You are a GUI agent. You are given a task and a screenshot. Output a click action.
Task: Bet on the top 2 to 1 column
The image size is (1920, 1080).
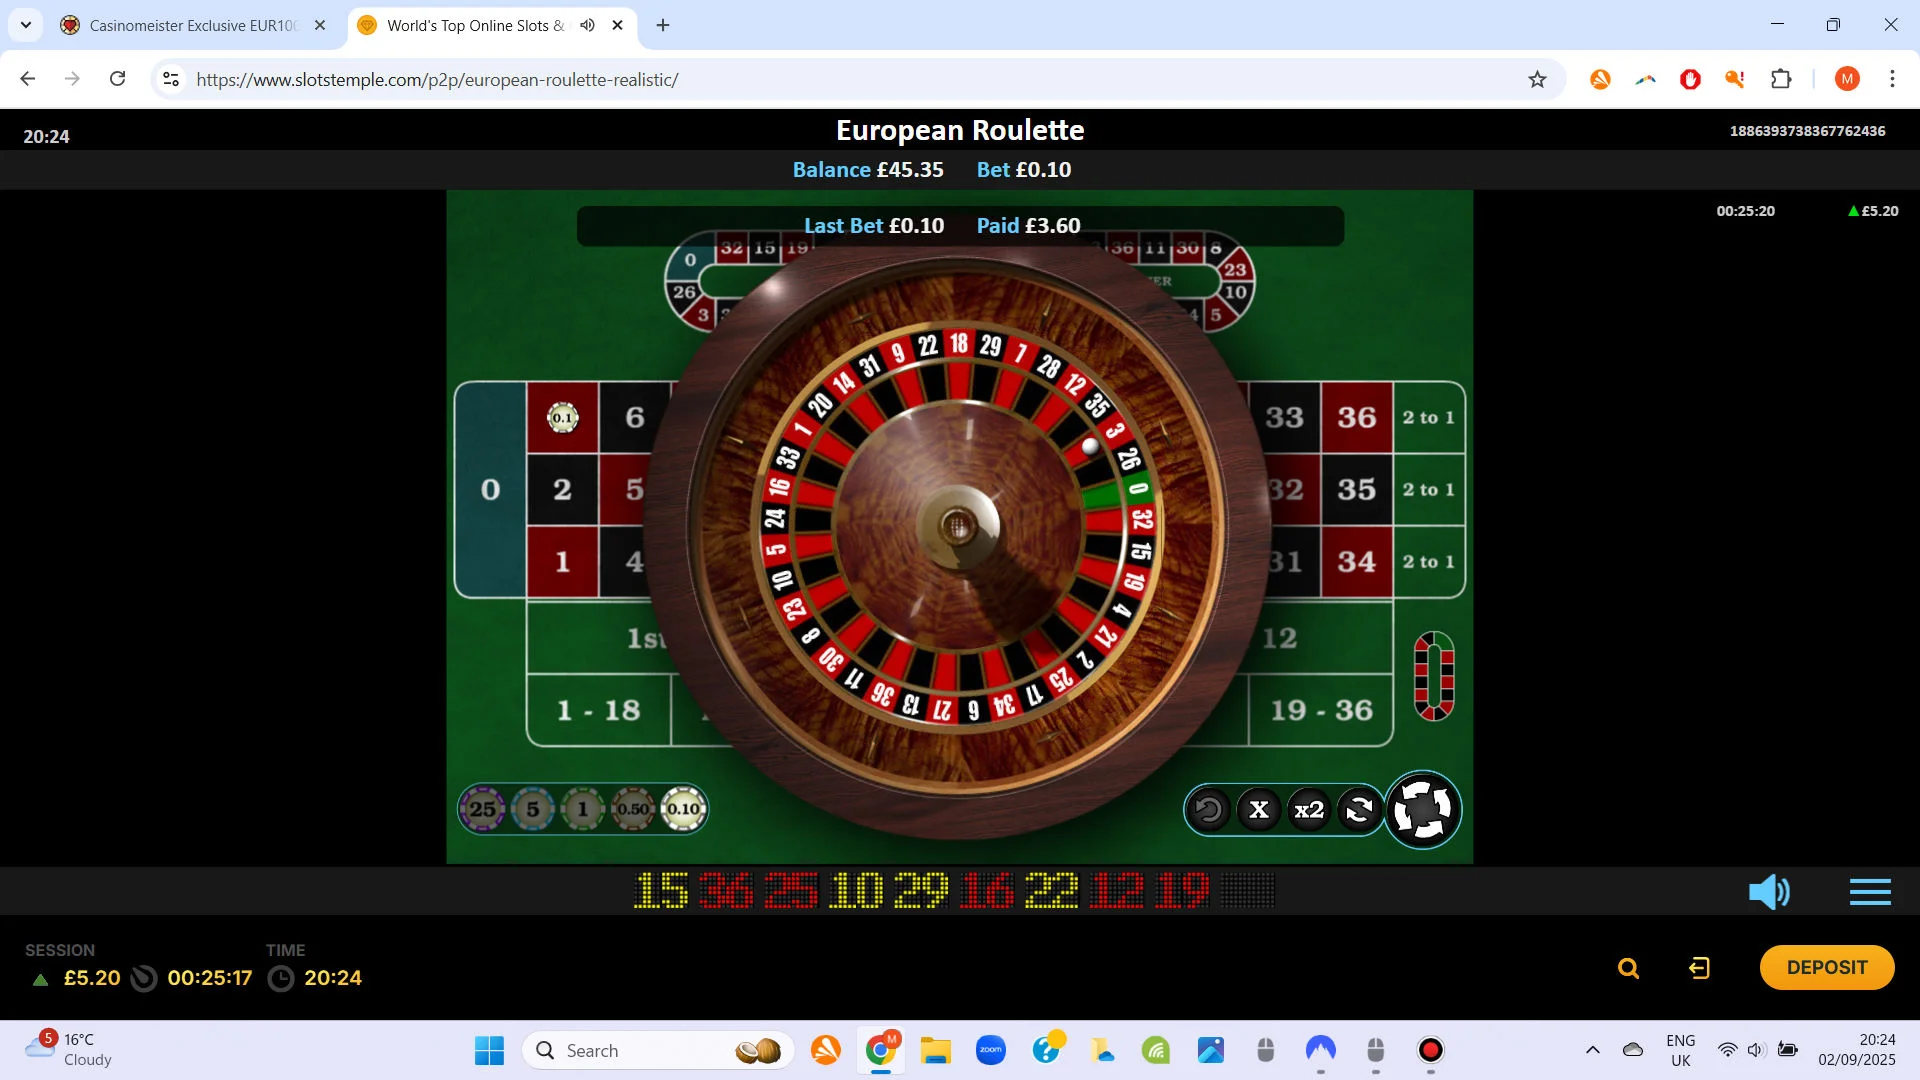1429,417
